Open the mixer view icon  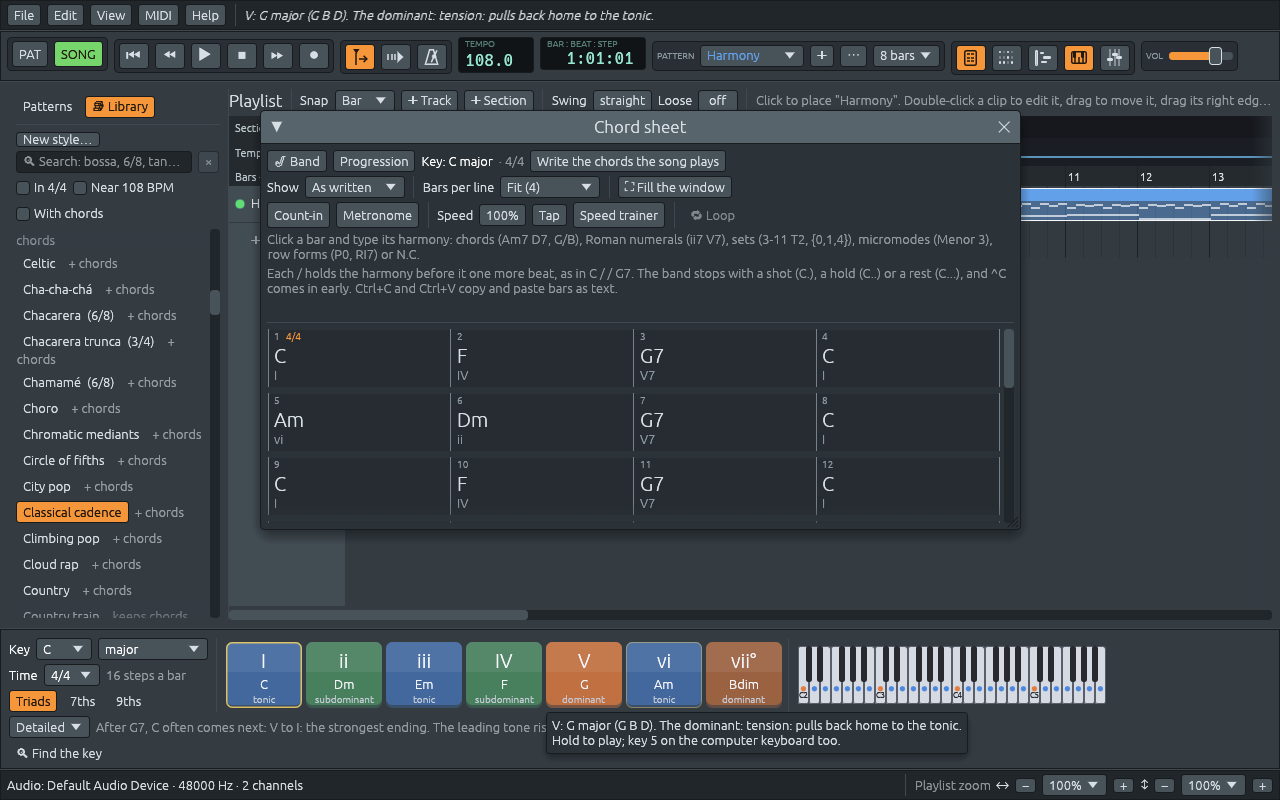[1115, 57]
